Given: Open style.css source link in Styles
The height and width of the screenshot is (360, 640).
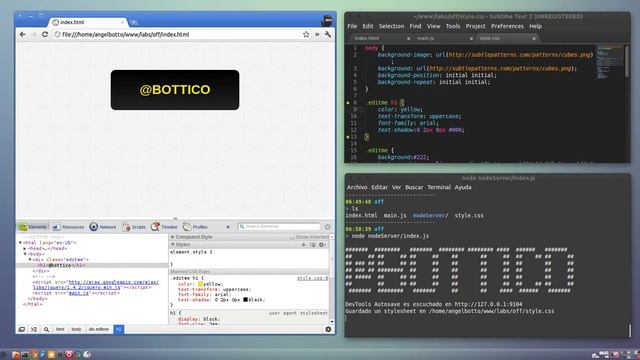Looking at the screenshot, I should pyautogui.click(x=312, y=278).
